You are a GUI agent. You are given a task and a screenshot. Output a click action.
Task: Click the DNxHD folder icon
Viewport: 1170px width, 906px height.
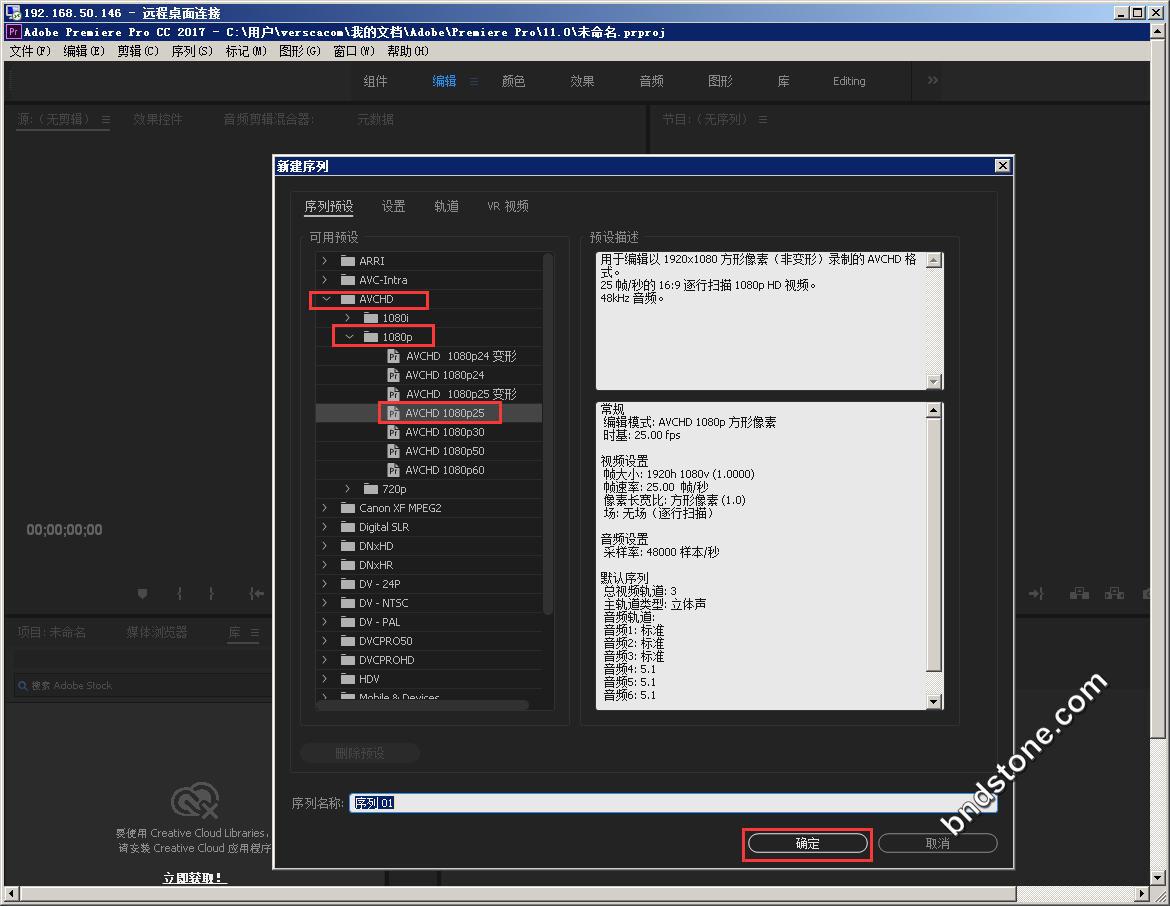[347, 546]
